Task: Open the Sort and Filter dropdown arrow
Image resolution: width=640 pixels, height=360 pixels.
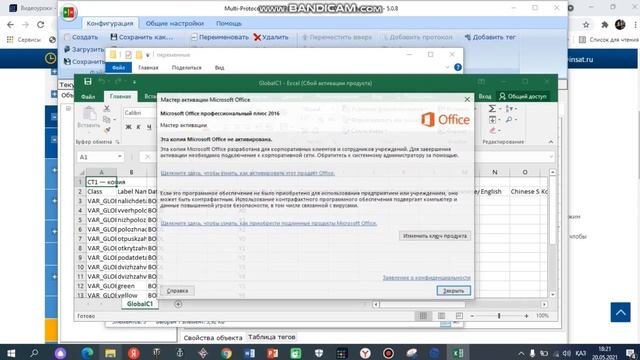Action: click(516, 109)
